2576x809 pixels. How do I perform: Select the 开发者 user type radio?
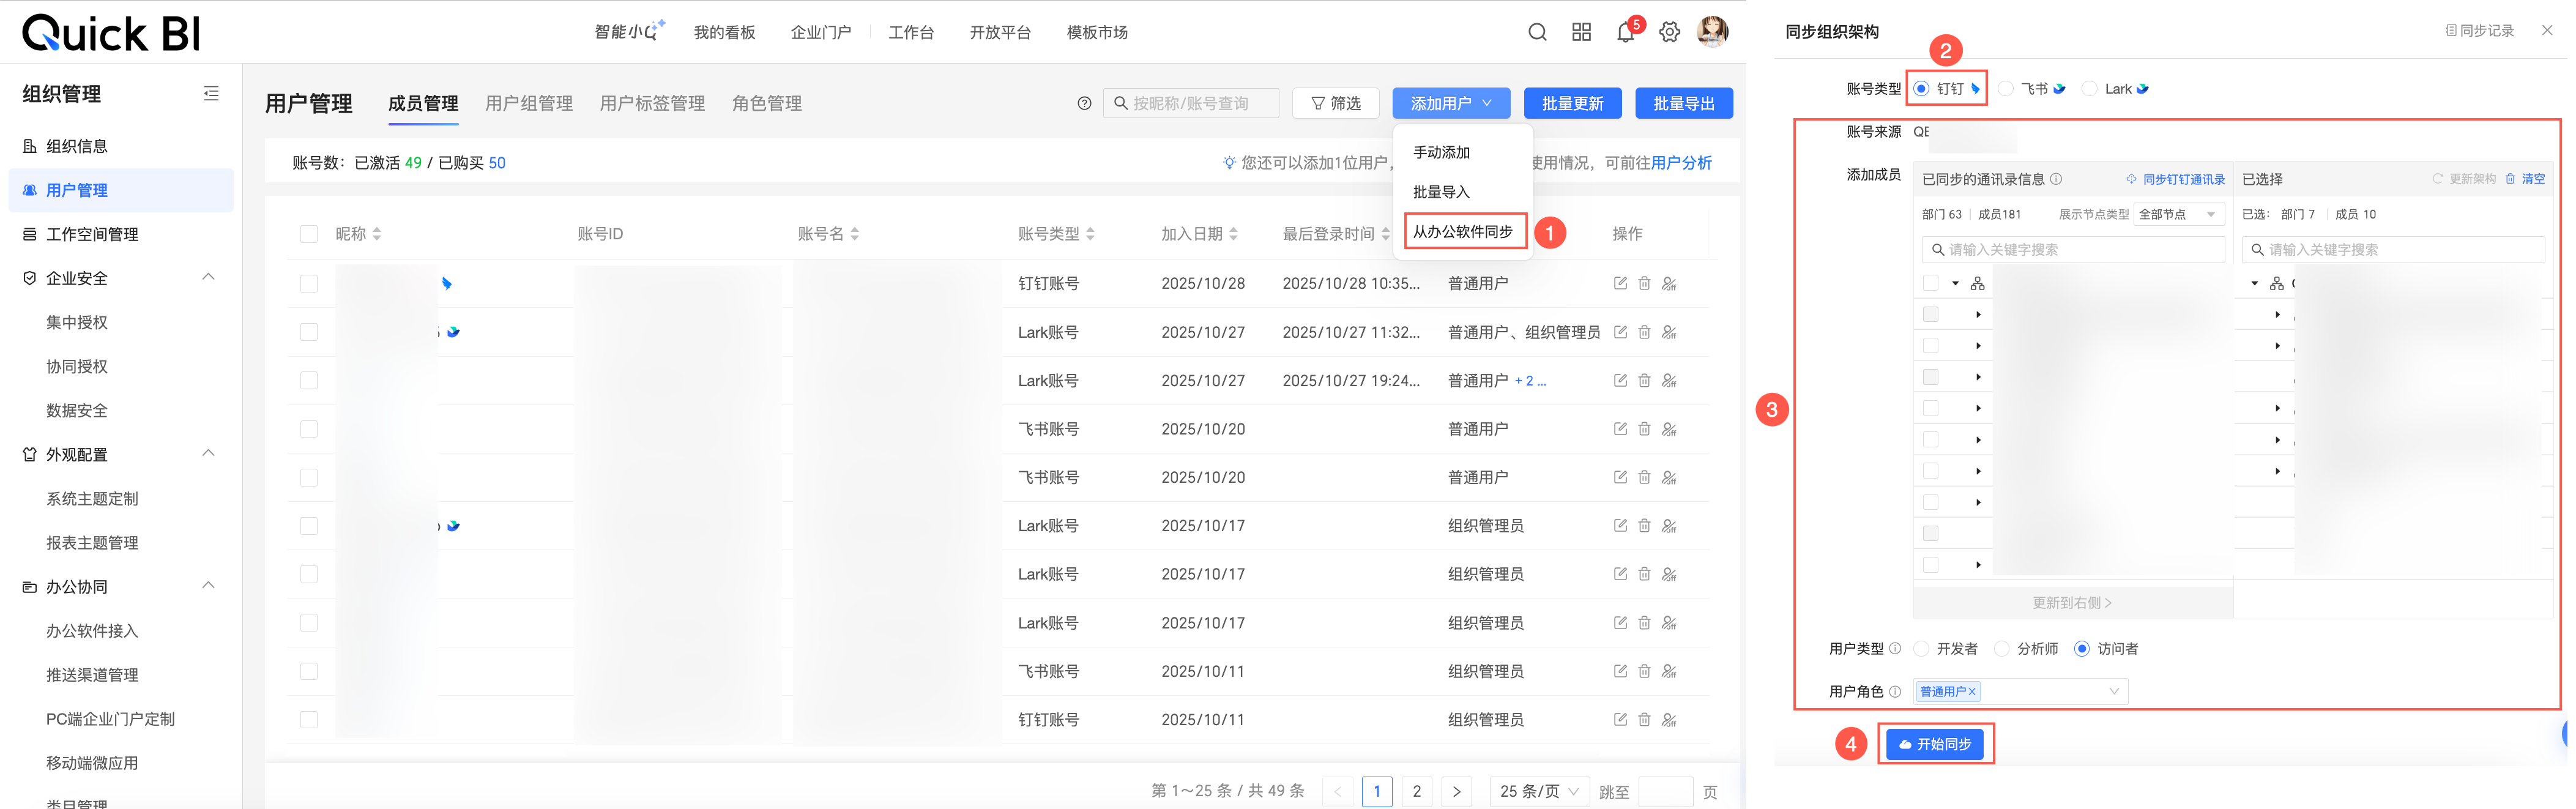click(x=1921, y=649)
